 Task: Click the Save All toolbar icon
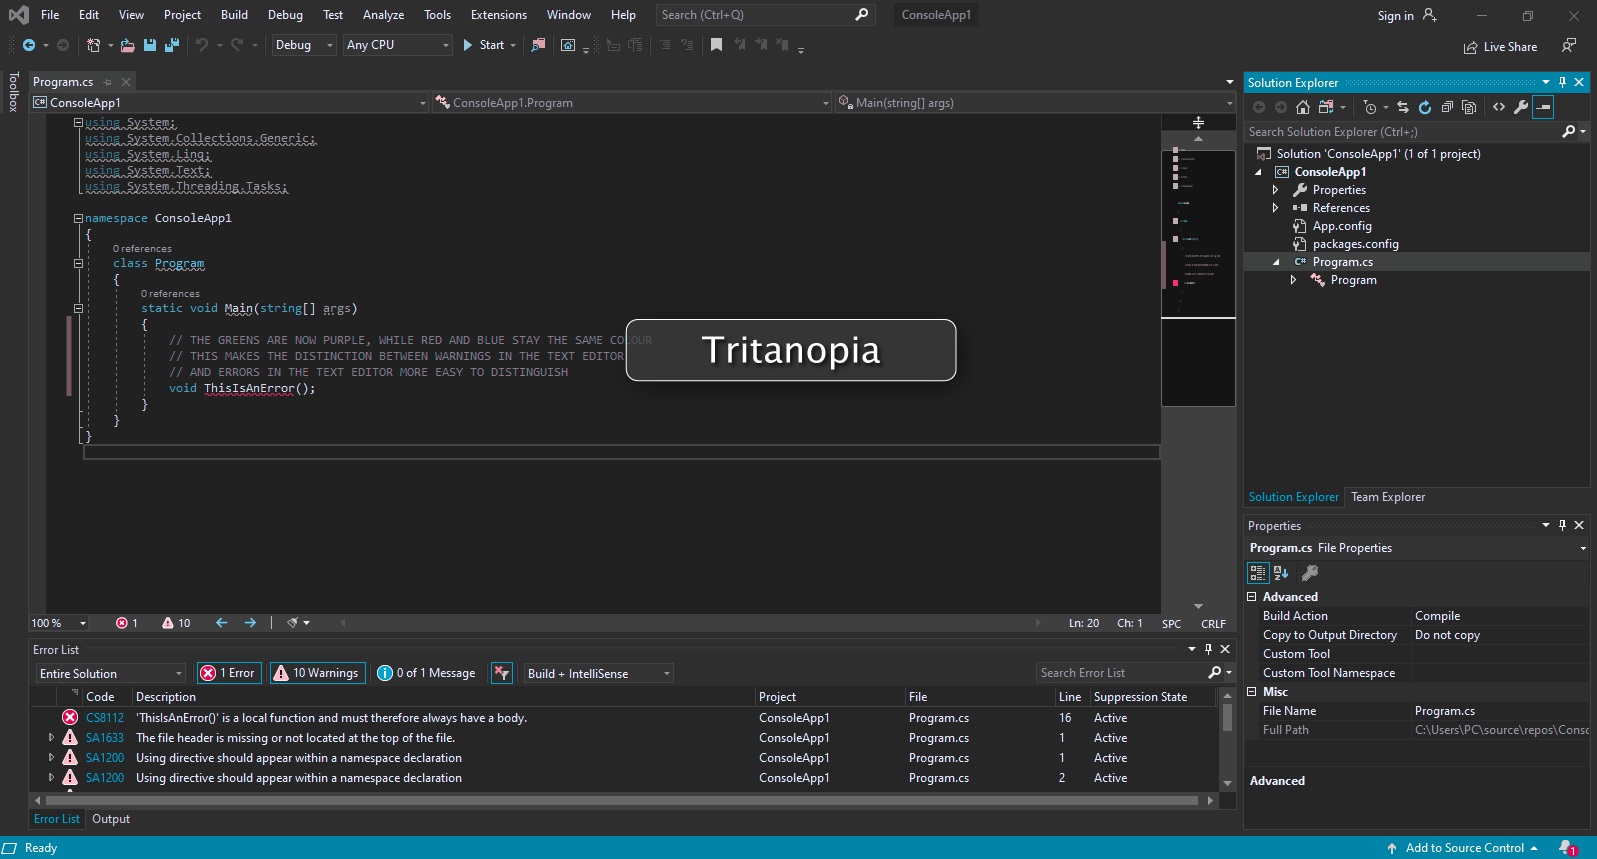(172, 45)
